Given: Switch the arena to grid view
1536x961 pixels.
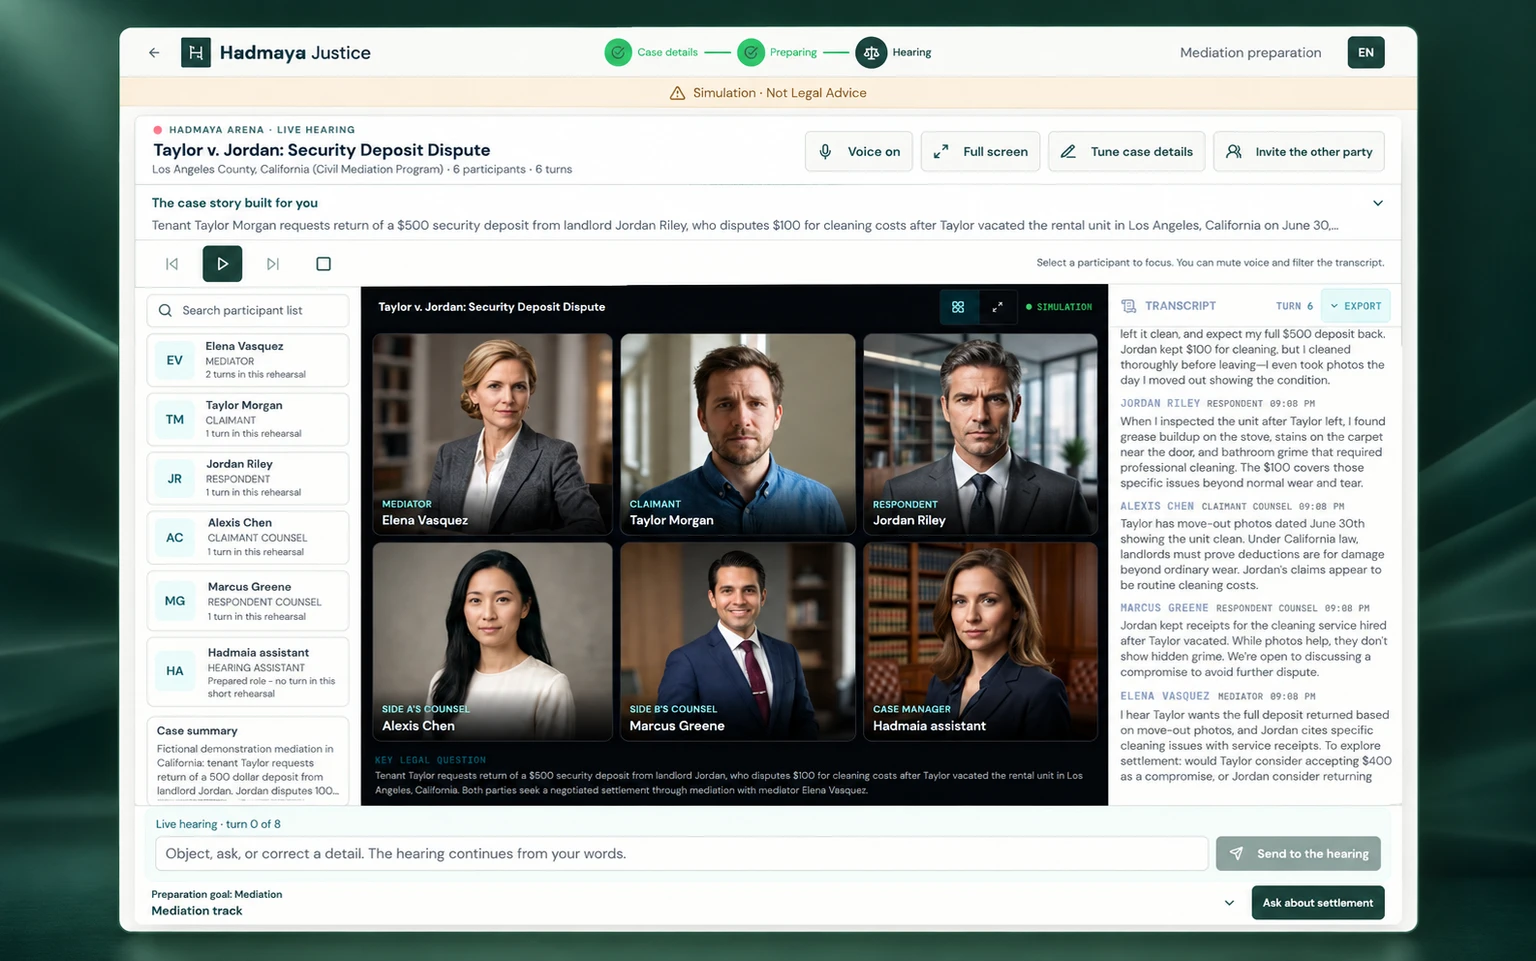Looking at the screenshot, I should (x=958, y=307).
